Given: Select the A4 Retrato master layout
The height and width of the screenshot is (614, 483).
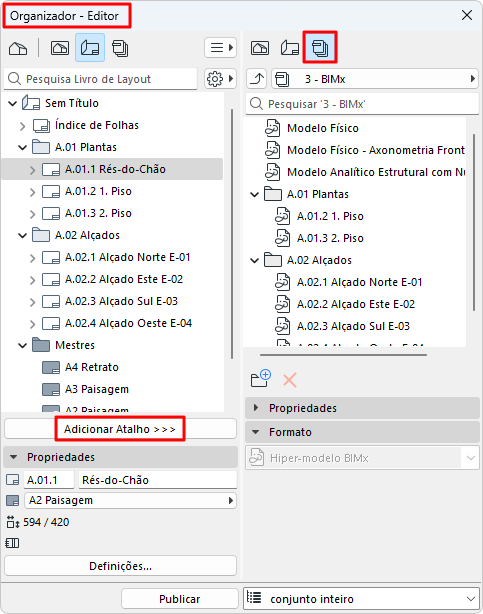Looking at the screenshot, I should (x=92, y=367).
